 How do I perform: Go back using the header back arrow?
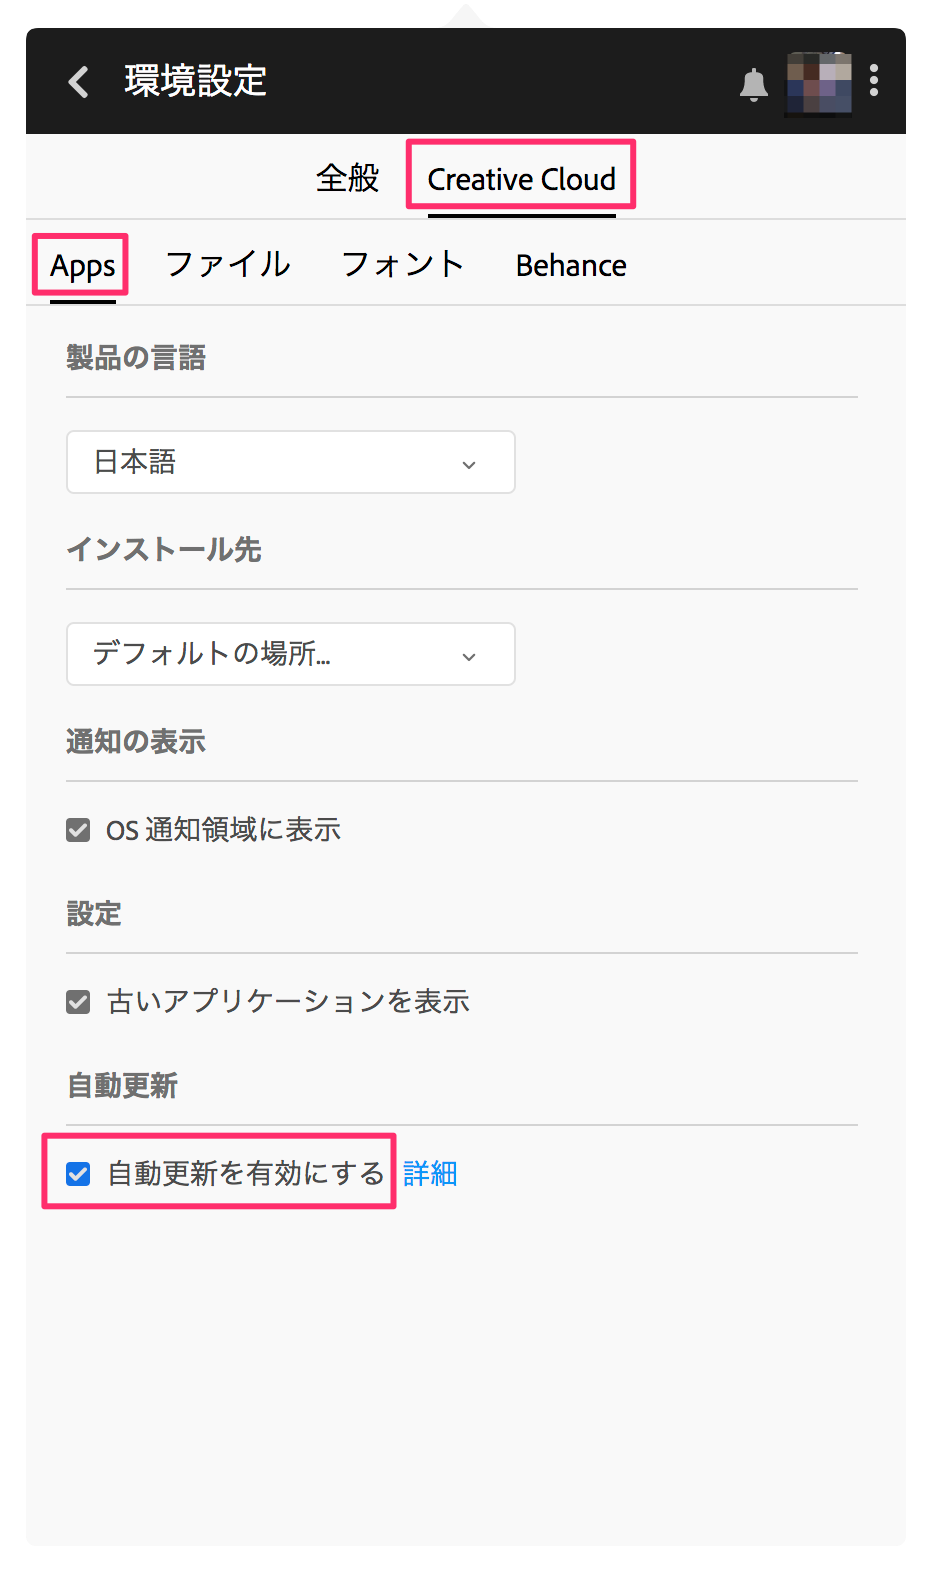click(79, 81)
